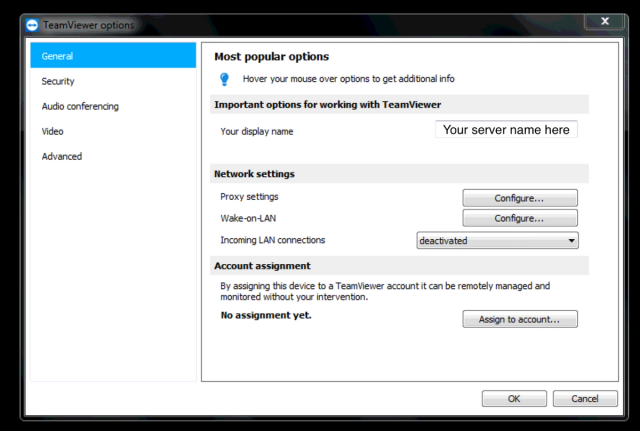This screenshot has width=640, height=431.
Task: Open the Security category
Action: tap(113, 81)
